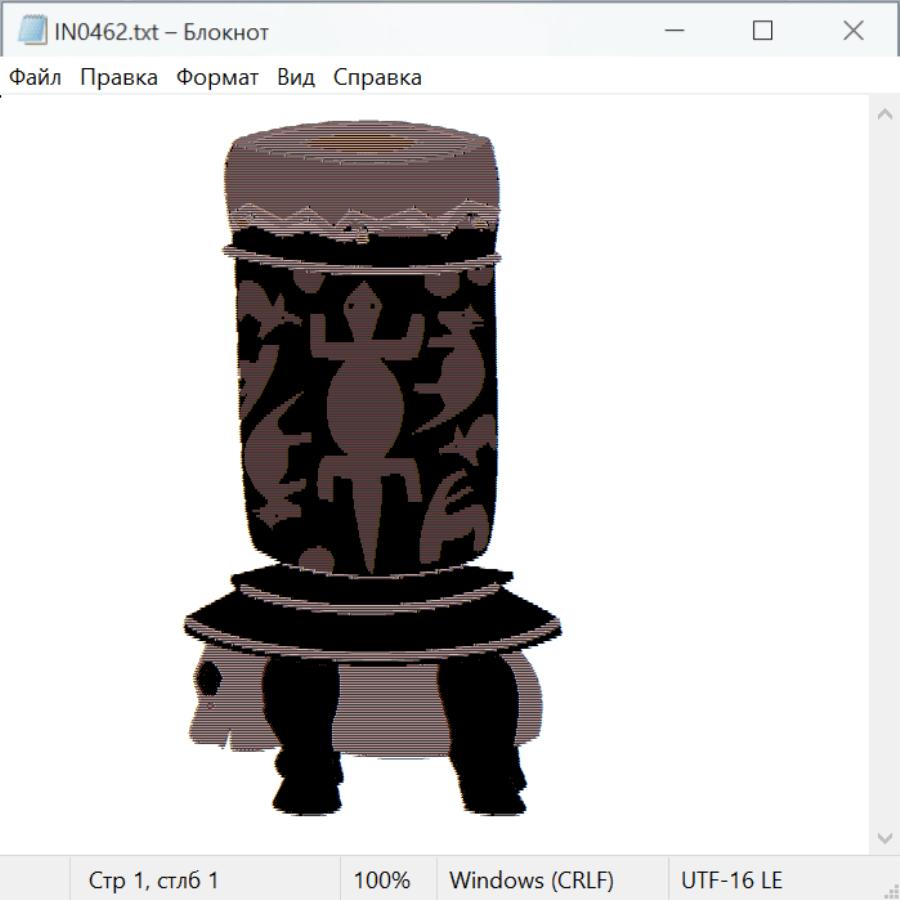Viewport: 900px width, 900px height.
Task: Maximize the Notepad window
Action: 763,31
